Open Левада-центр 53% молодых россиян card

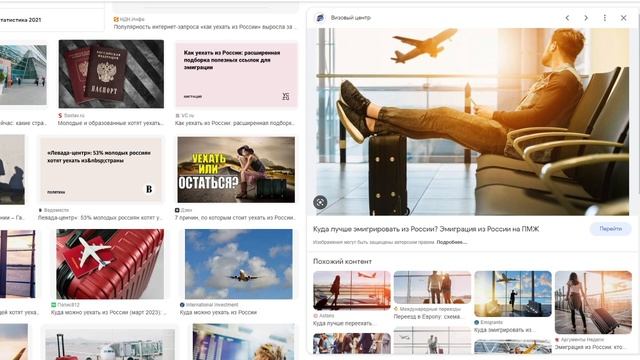coord(100,169)
